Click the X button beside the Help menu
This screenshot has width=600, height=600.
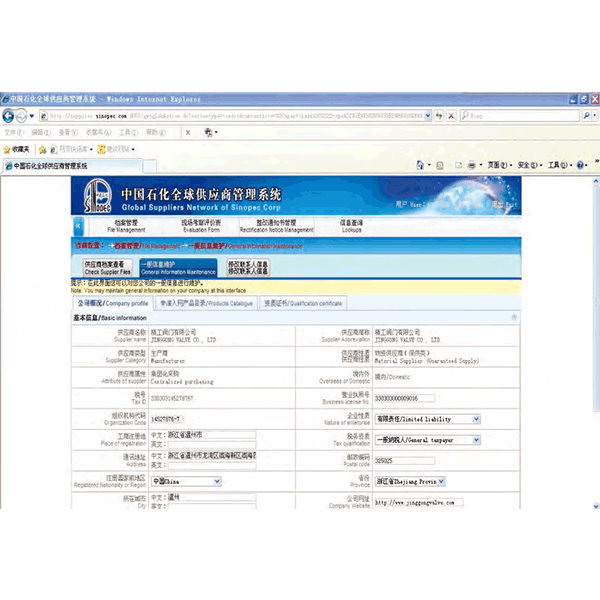click(188, 132)
